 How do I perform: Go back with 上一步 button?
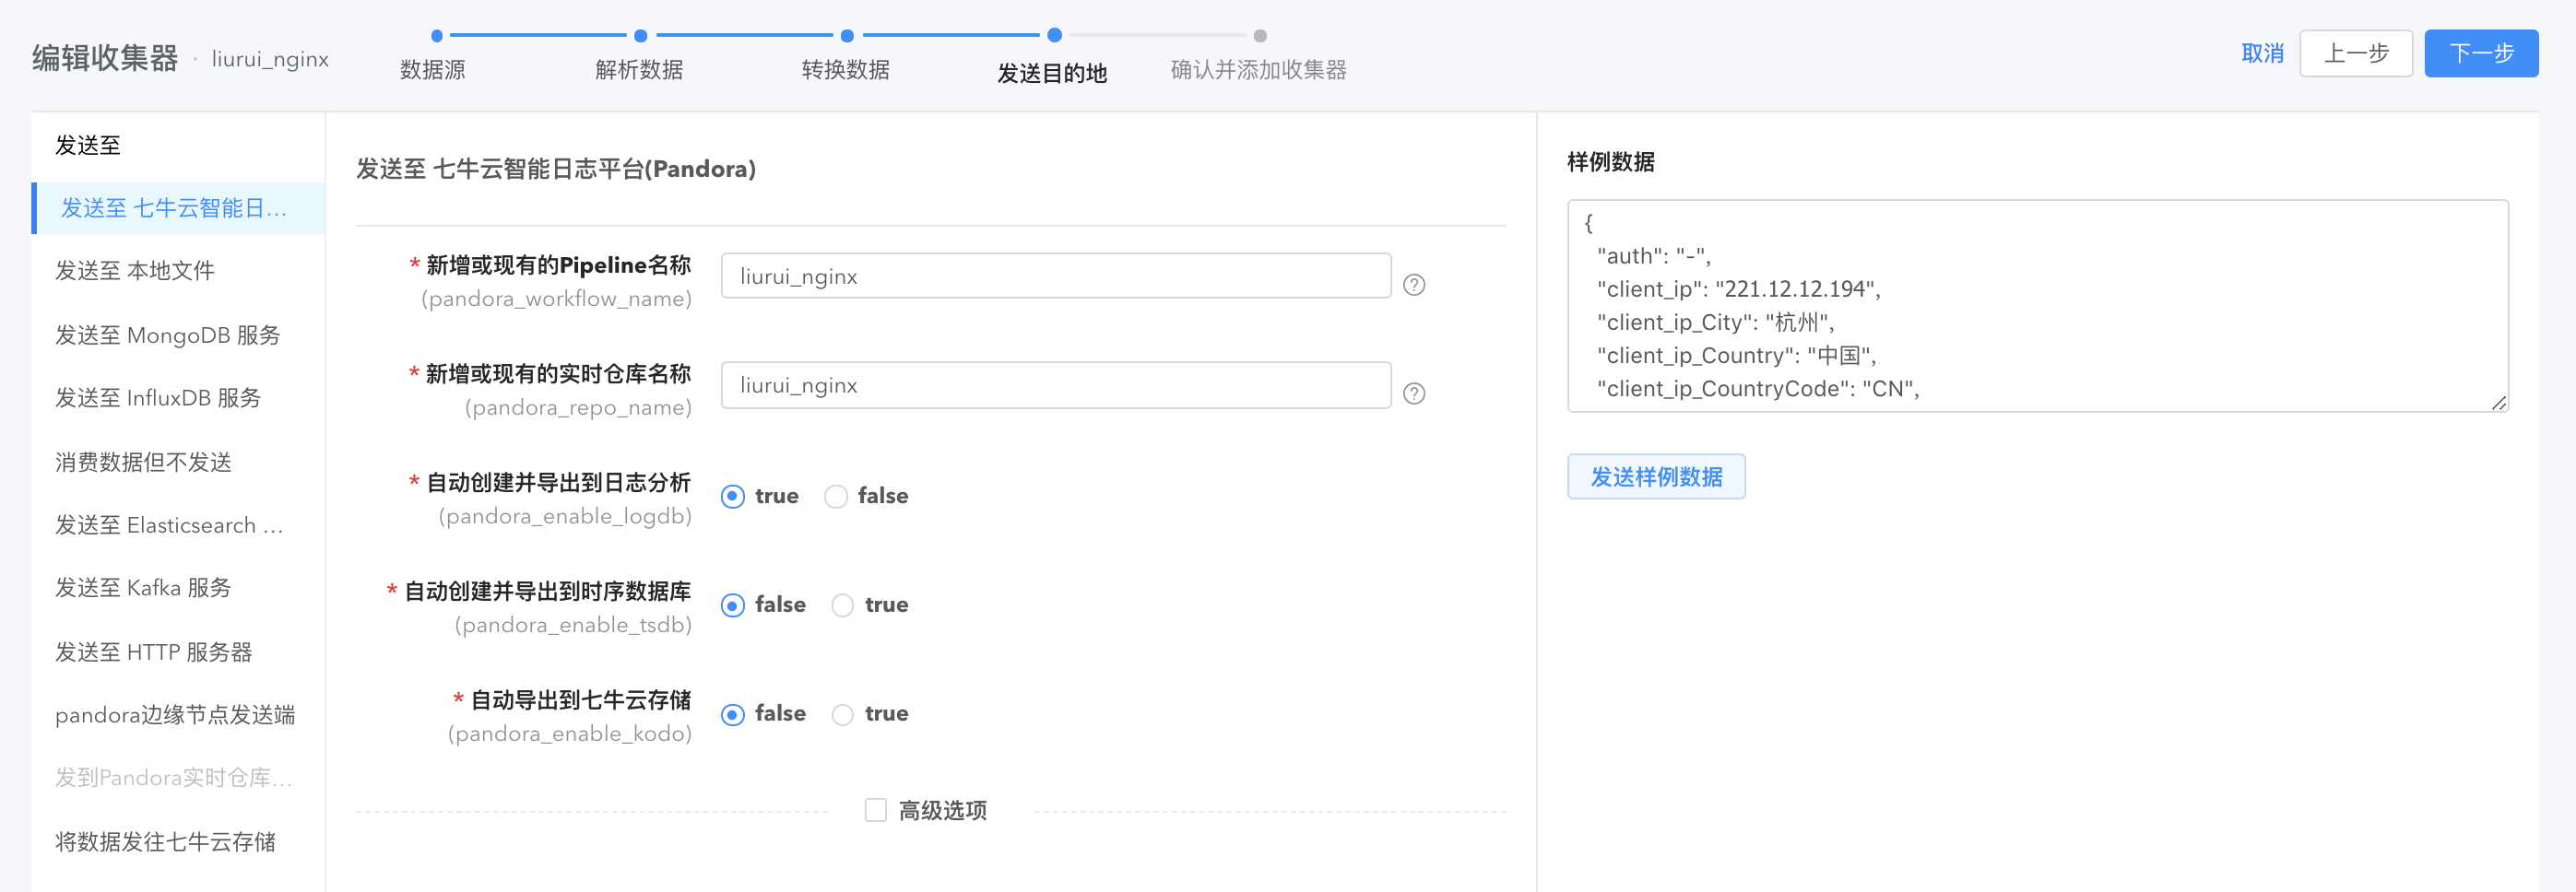tap(2355, 53)
